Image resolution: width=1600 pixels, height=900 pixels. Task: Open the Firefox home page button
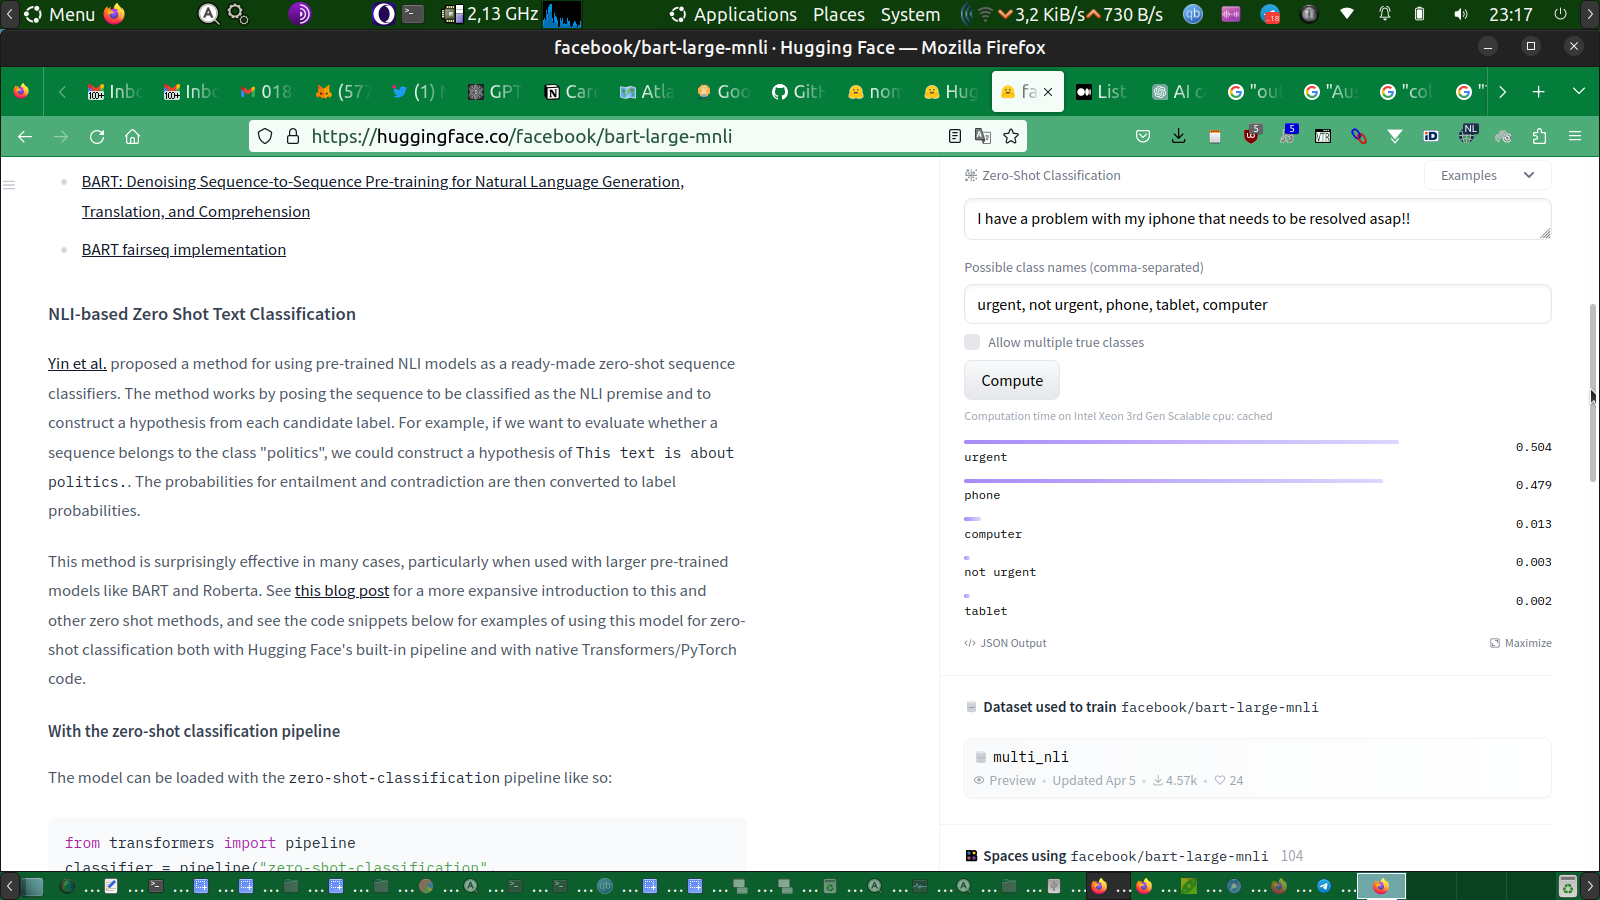[x=132, y=136]
